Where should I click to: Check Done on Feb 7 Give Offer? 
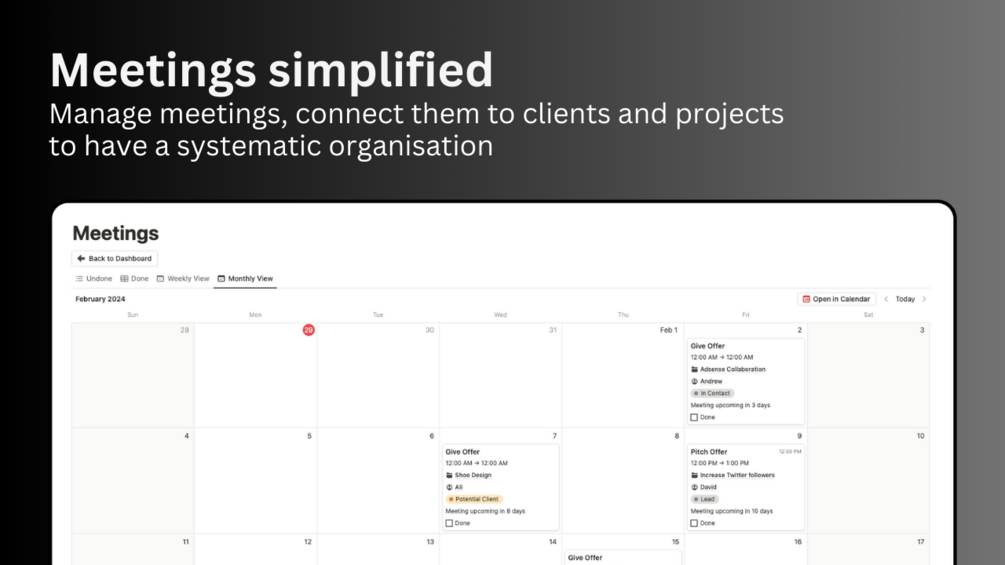(x=449, y=523)
